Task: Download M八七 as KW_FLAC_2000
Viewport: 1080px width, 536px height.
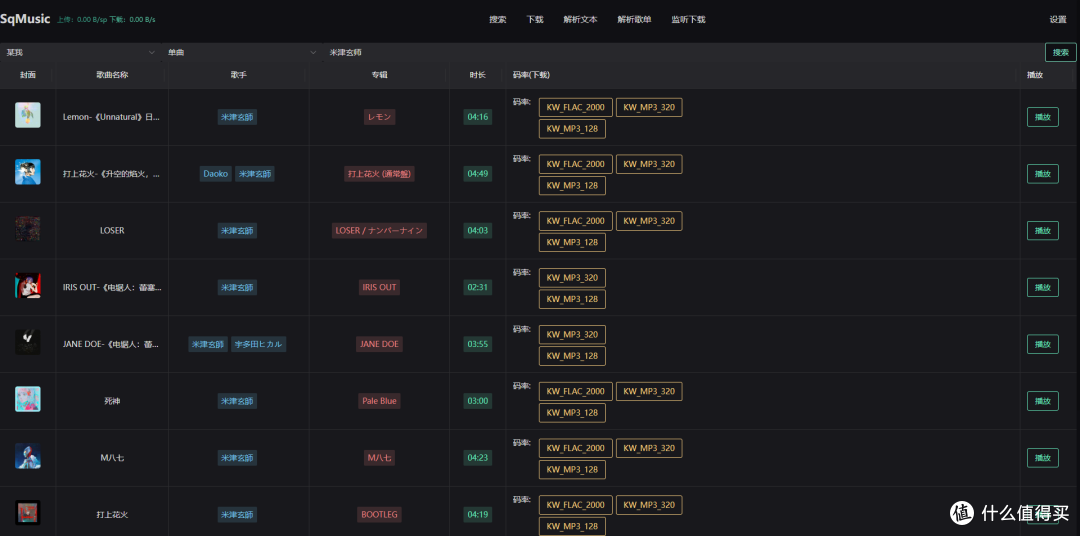Action: point(575,448)
